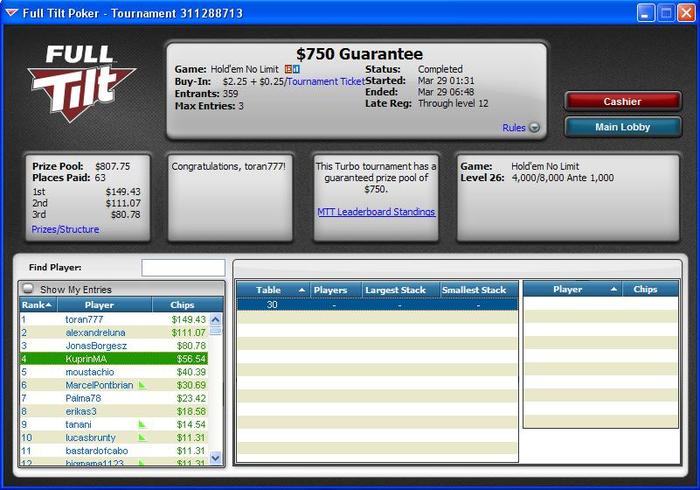Screen dimensions: 700x490
Task: Sort standings by Chips column header
Action: click(x=188, y=305)
